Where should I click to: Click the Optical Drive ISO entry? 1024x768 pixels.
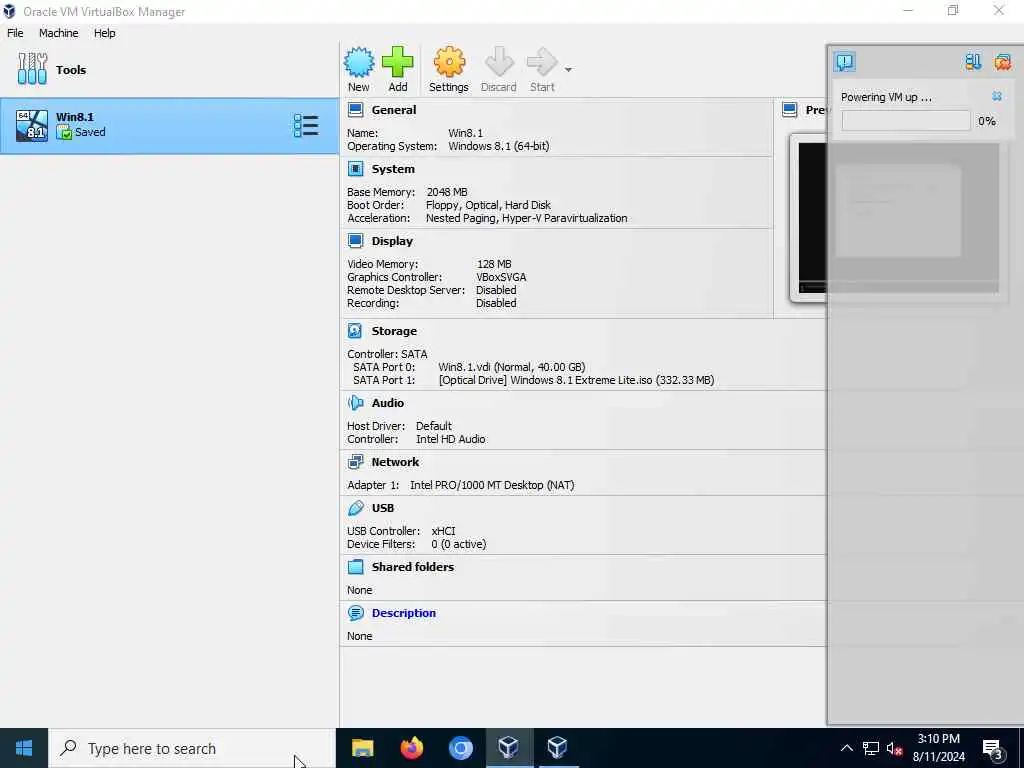(577, 380)
